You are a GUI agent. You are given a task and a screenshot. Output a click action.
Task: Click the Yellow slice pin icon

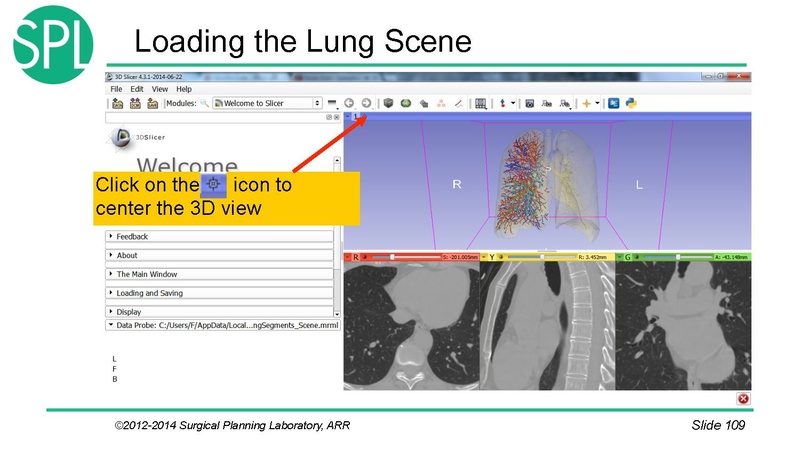click(x=484, y=257)
